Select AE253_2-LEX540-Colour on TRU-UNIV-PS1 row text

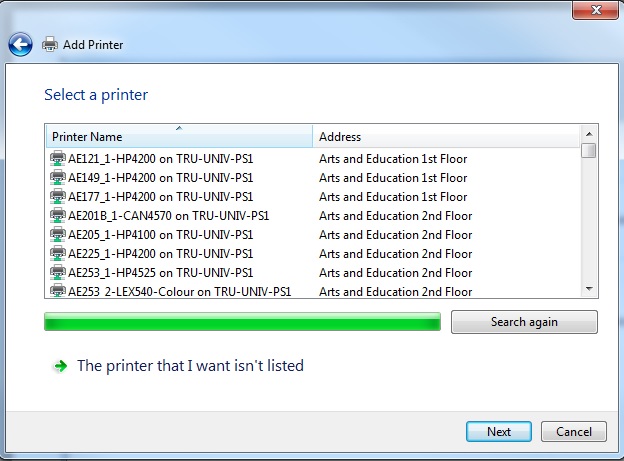(x=179, y=291)
